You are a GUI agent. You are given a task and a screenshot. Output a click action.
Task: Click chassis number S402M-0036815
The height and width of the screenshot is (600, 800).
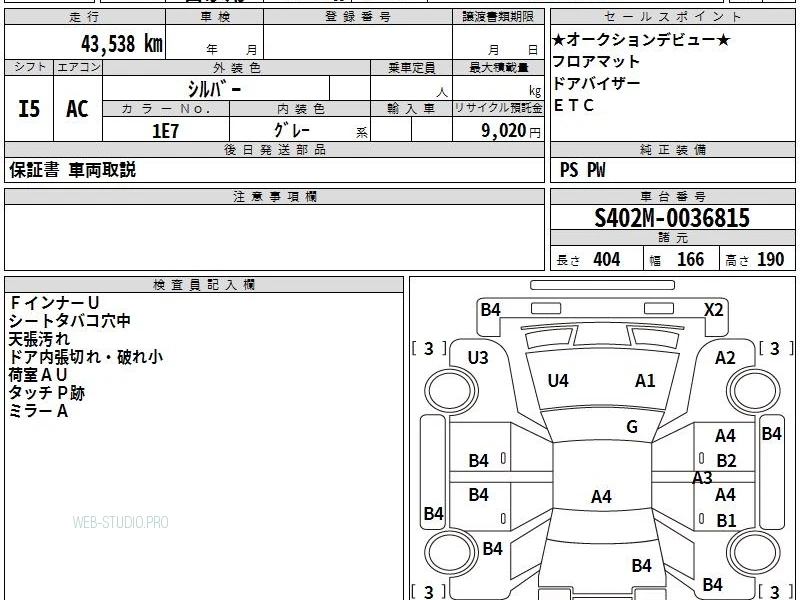672,218
